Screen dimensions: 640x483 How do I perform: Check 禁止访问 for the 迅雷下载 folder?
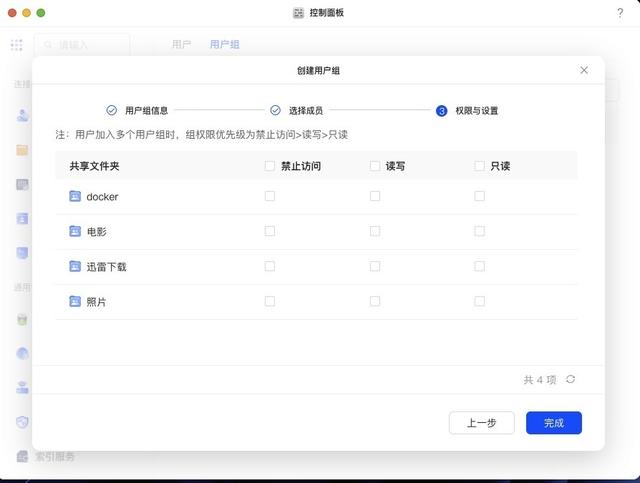tap(269, 266)
